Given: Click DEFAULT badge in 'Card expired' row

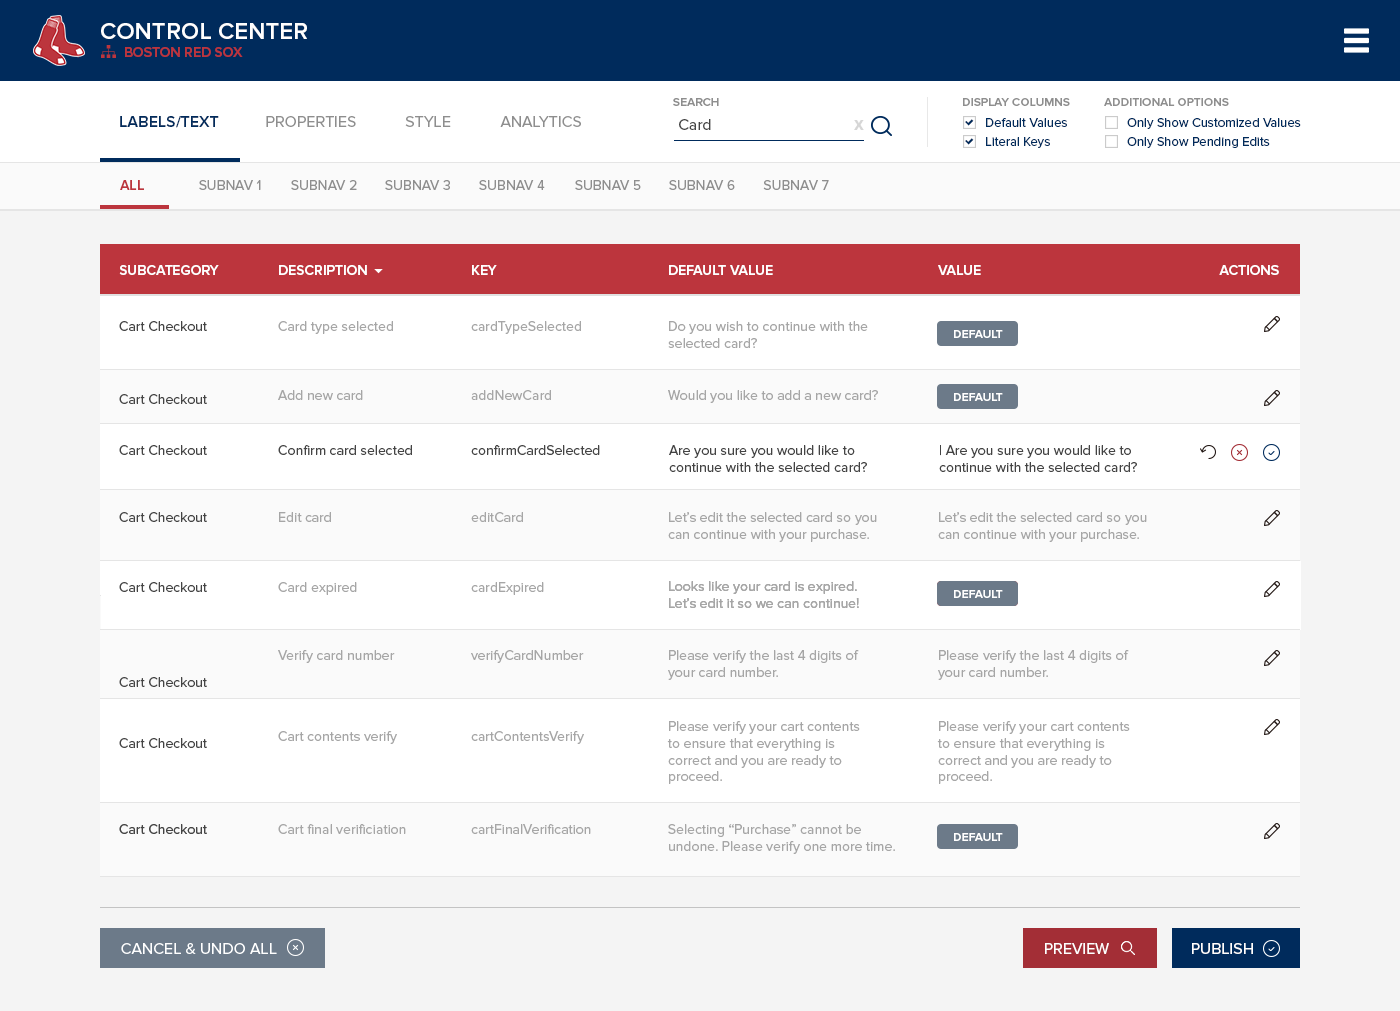Looking at the screenshot, I should (977, 594).
